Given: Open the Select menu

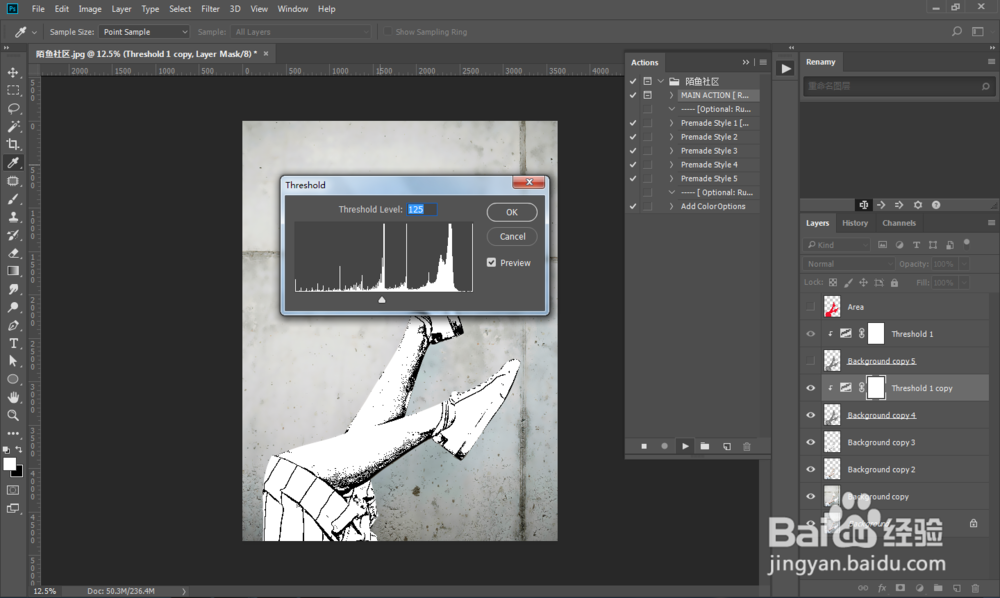Looking at the screenshot, I should (180, 9).
